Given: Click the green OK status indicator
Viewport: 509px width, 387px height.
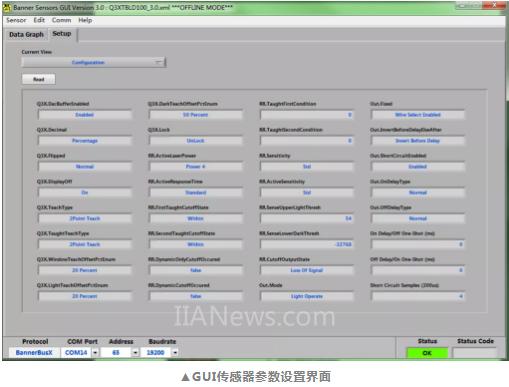Looking at the screenshot, I should [427, 353].
